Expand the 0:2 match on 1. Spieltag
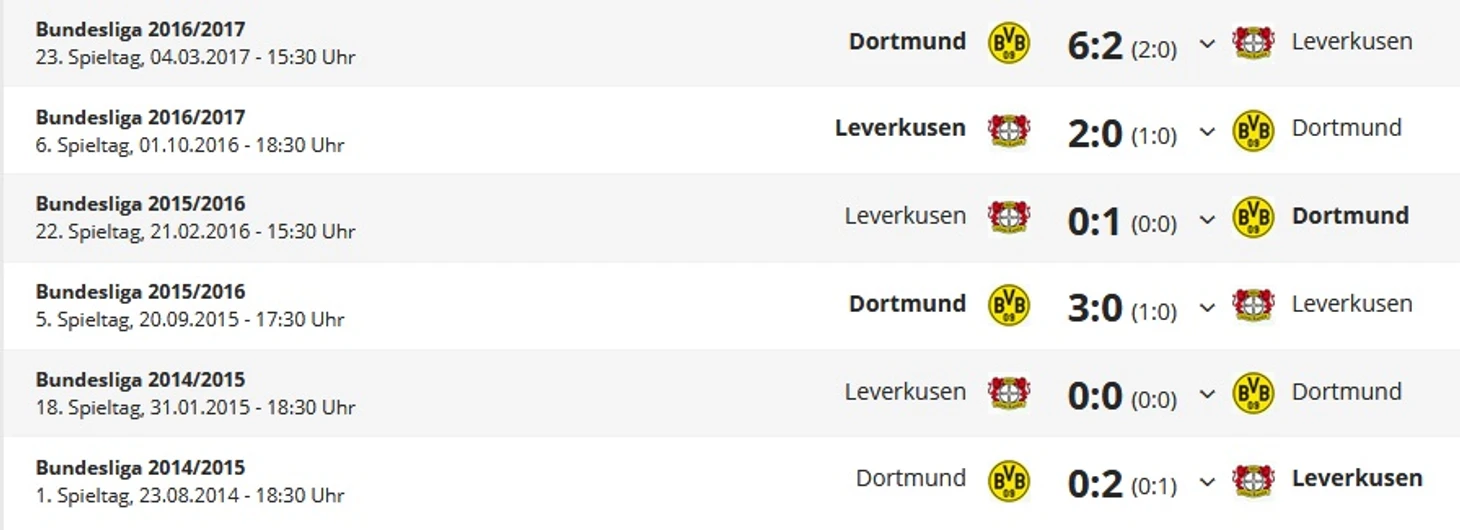The width and height of the screenshot is (1460, 530). [1207, 482]
